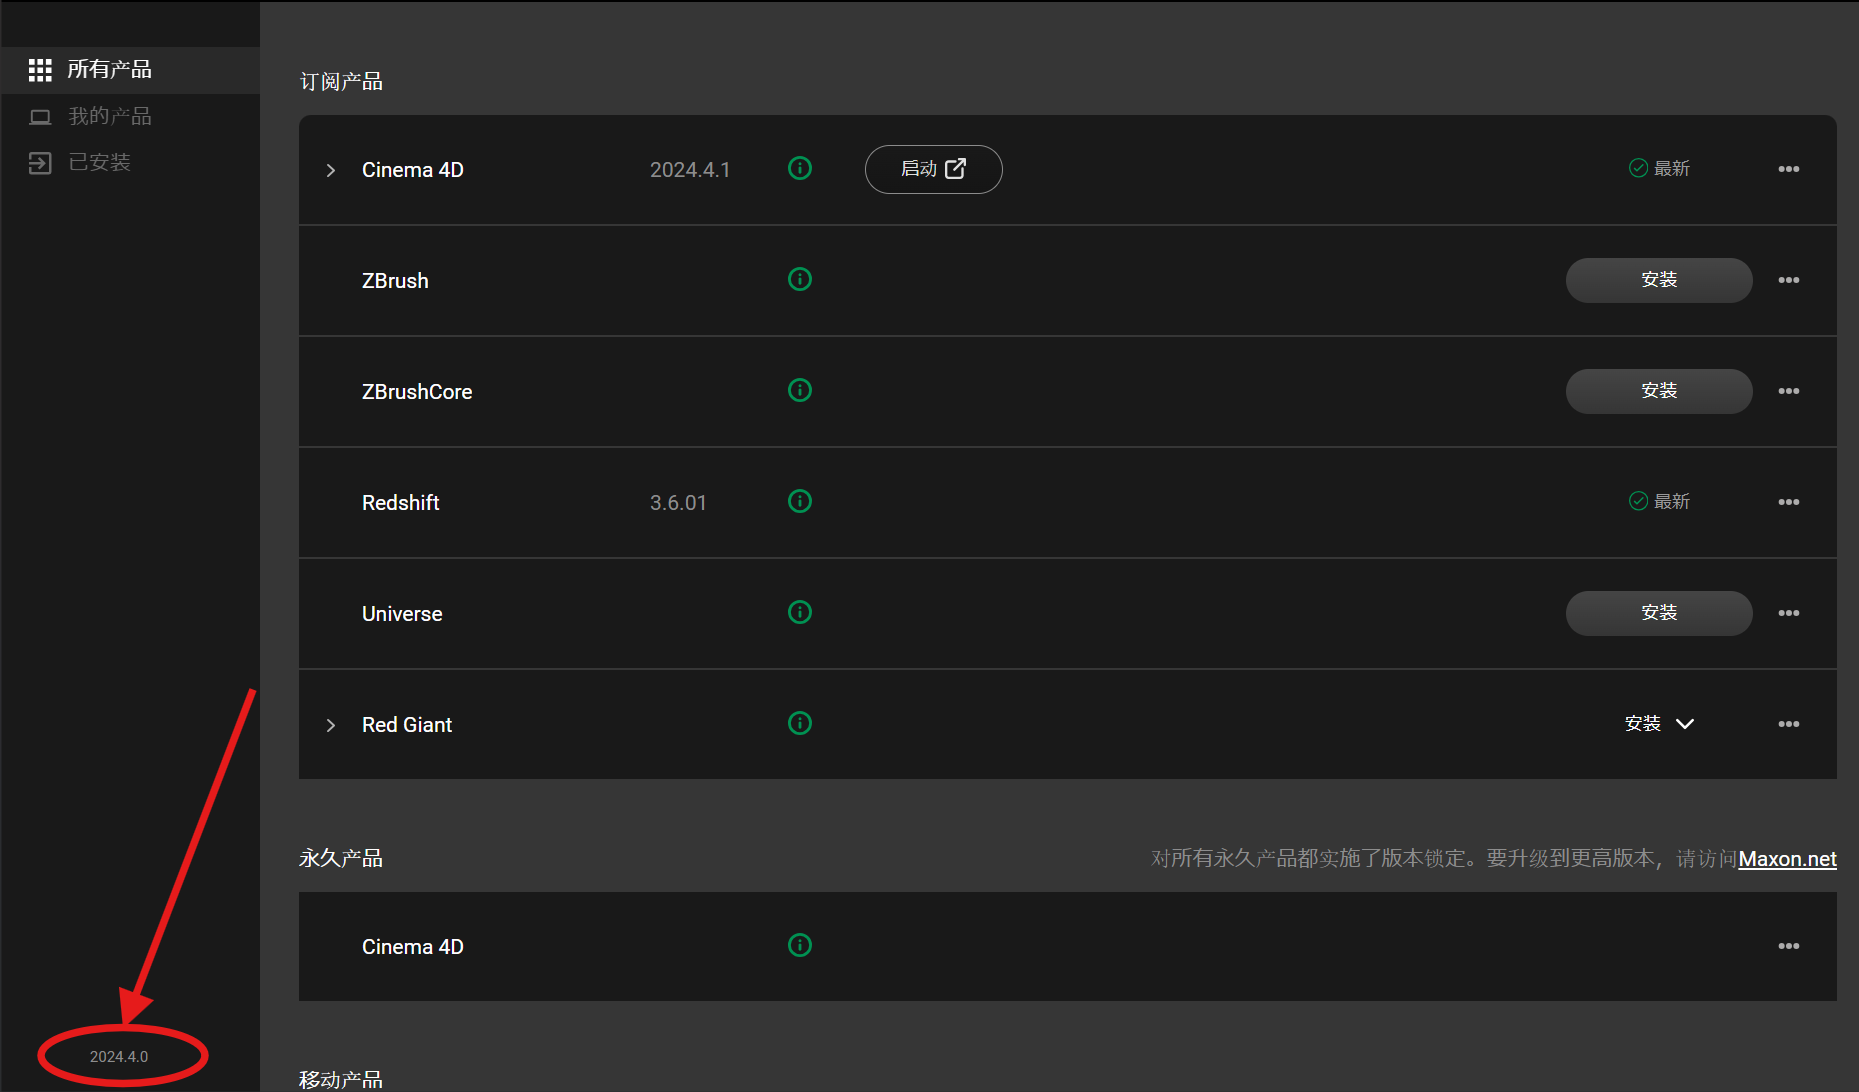Click the Redshift product name
This screenshot has height=1092, width=1859.
(400, 503)
